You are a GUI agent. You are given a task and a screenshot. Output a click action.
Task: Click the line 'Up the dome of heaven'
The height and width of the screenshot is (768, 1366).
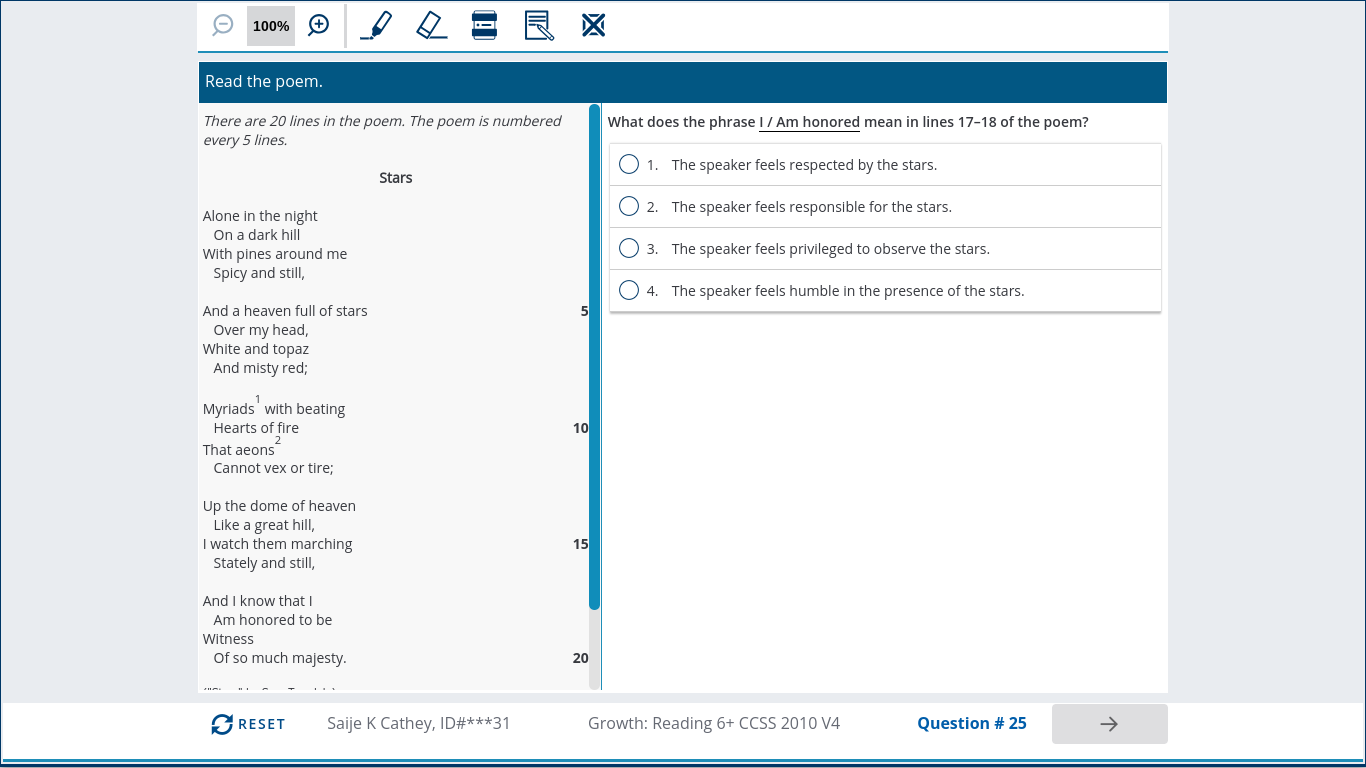[279, 506]
